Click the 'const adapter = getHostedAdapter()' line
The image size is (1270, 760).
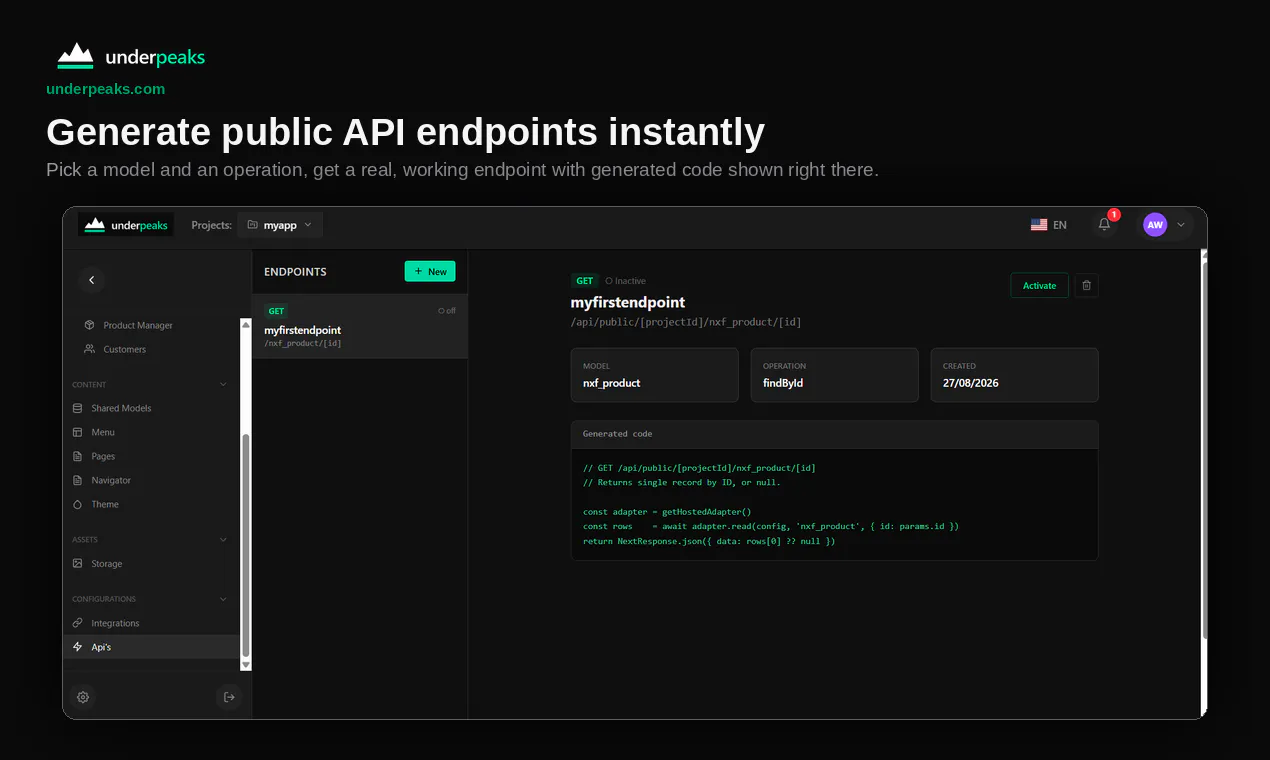667,512
